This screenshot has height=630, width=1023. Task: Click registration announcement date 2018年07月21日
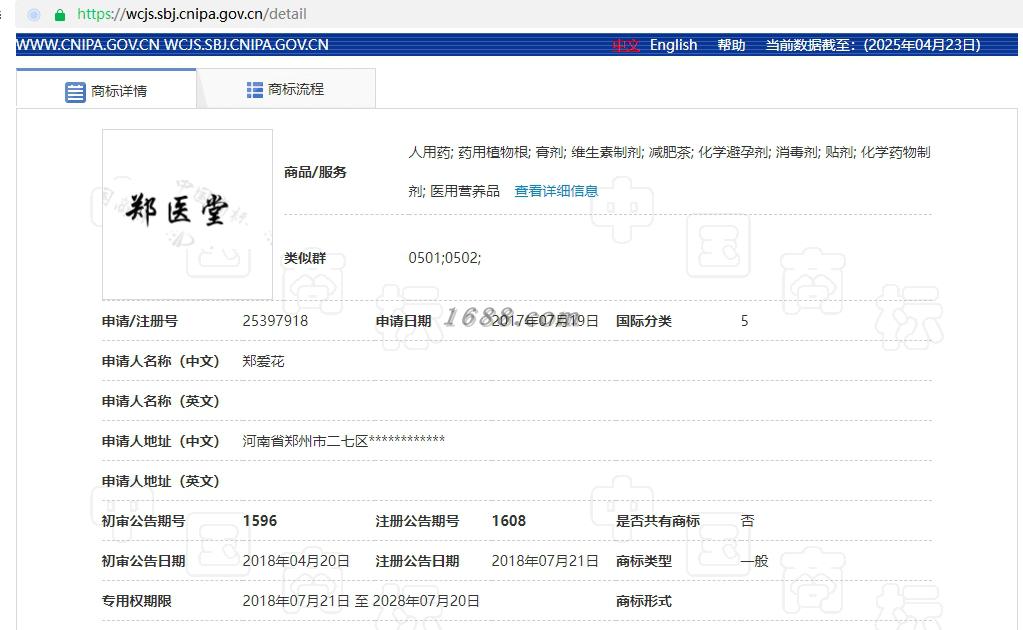point(545,561)
